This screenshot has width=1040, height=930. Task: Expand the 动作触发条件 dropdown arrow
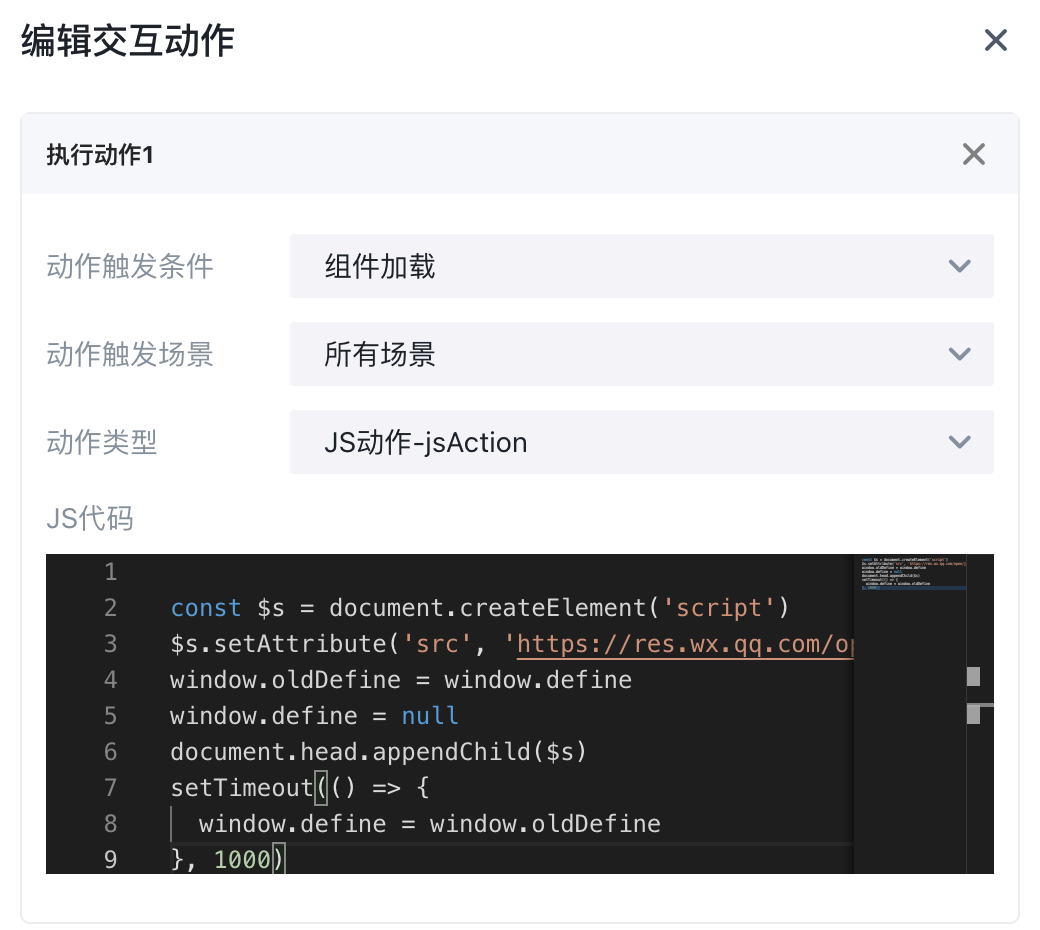pyautogui.click(x=959, y=266)
